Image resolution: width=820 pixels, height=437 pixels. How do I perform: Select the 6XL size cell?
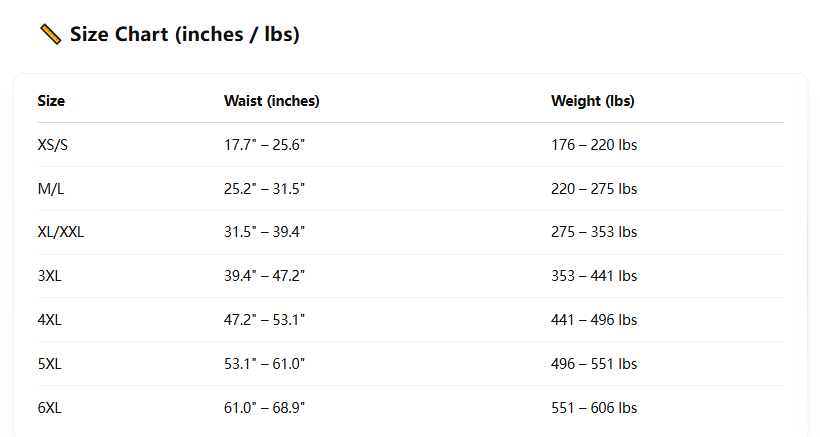coord(50,408)
